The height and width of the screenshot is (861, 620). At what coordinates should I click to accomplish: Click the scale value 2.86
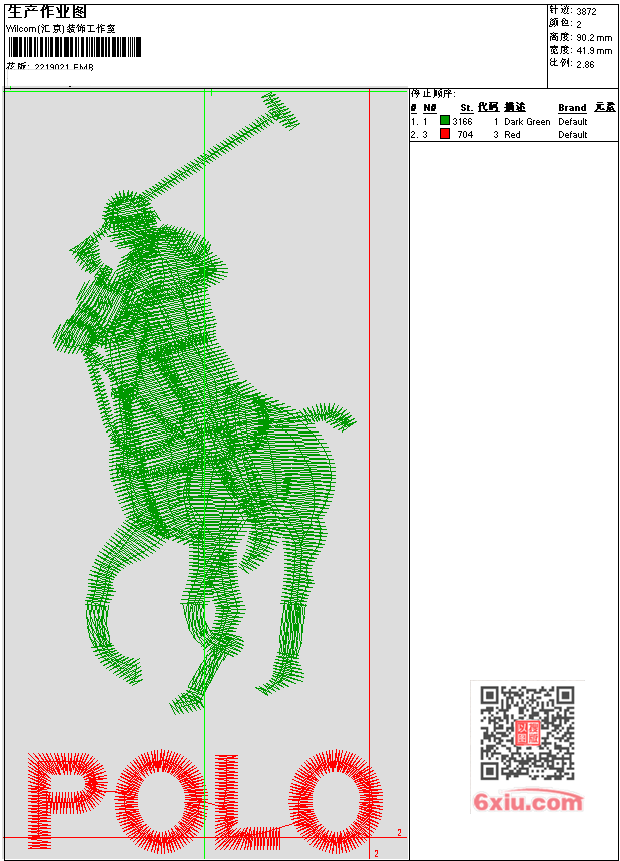(x=585, y=64)
